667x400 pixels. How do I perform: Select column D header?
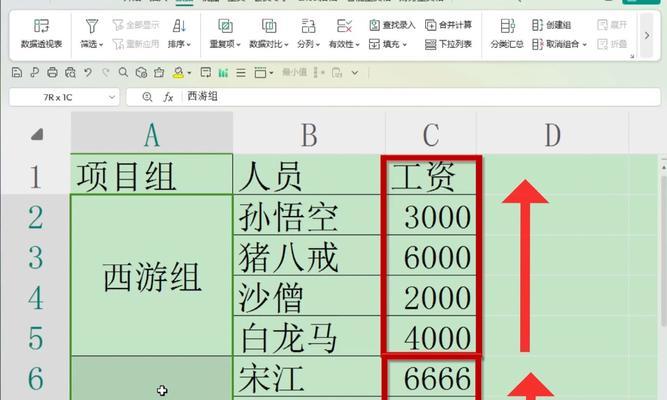(x=553, y=134)
